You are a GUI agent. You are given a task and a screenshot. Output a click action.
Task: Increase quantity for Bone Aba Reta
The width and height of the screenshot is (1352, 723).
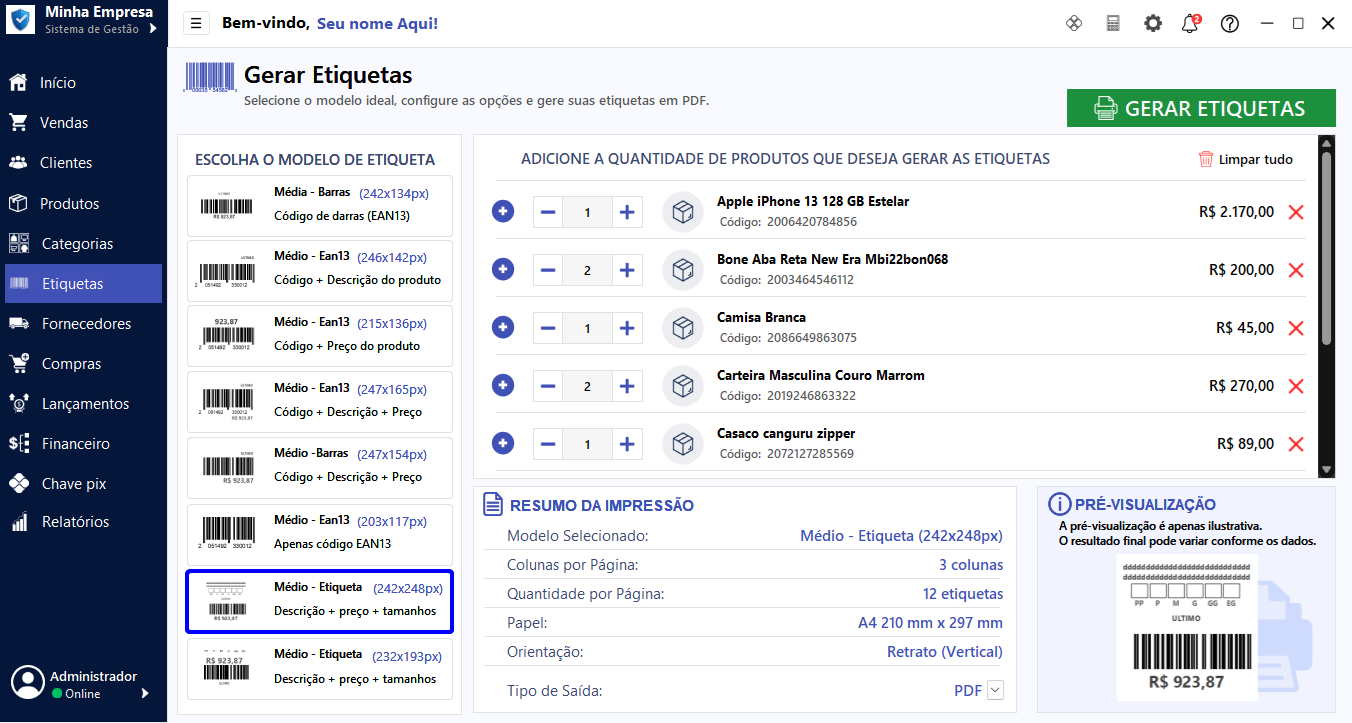627,270
